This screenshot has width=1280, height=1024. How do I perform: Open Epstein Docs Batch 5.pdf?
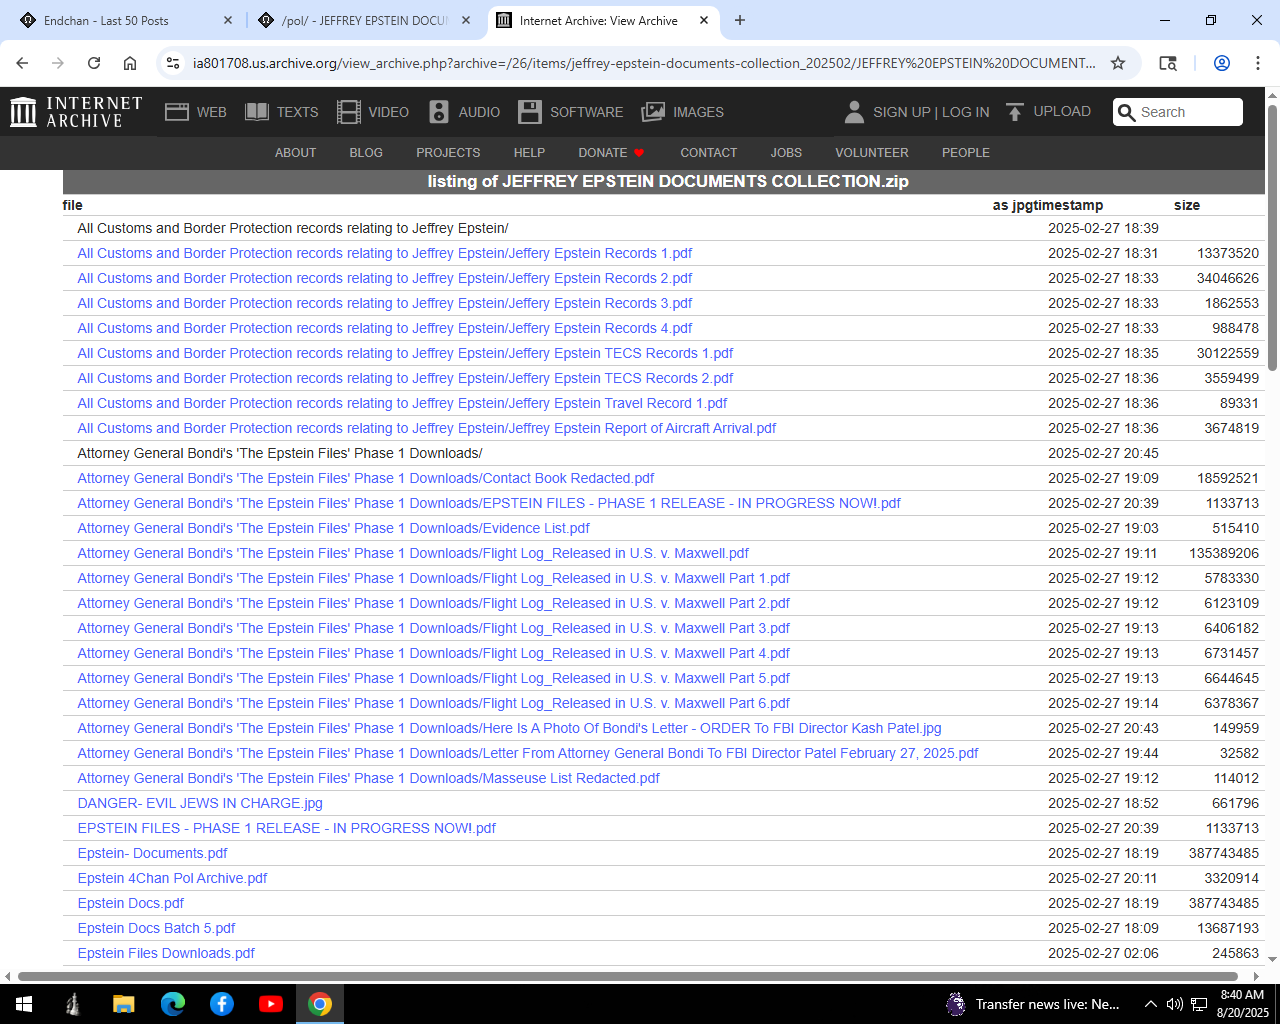coord(156,928)
